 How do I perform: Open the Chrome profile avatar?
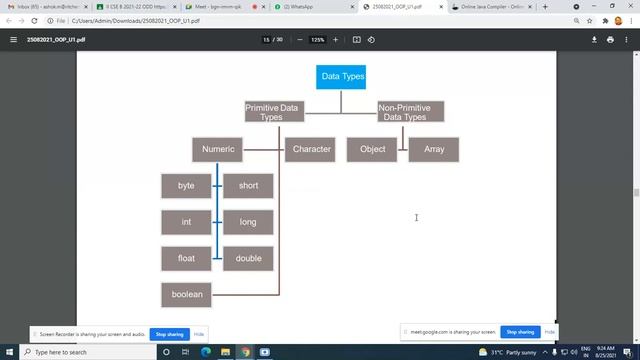[618, 20]
